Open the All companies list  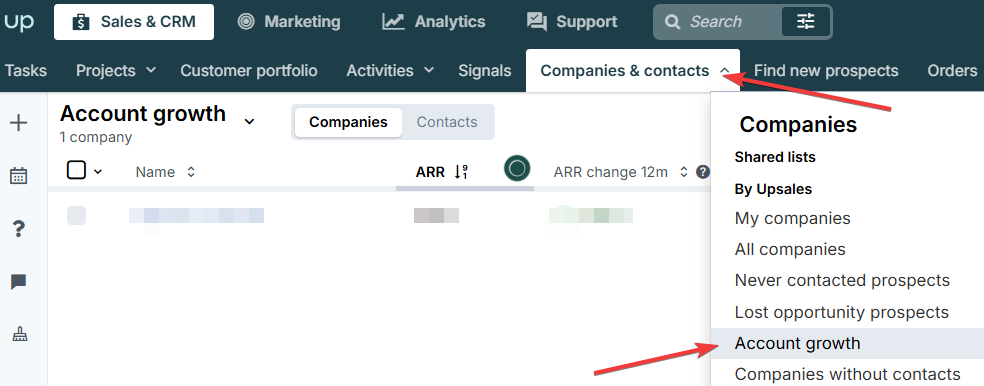pyautogui.click(x=790, y=249)
